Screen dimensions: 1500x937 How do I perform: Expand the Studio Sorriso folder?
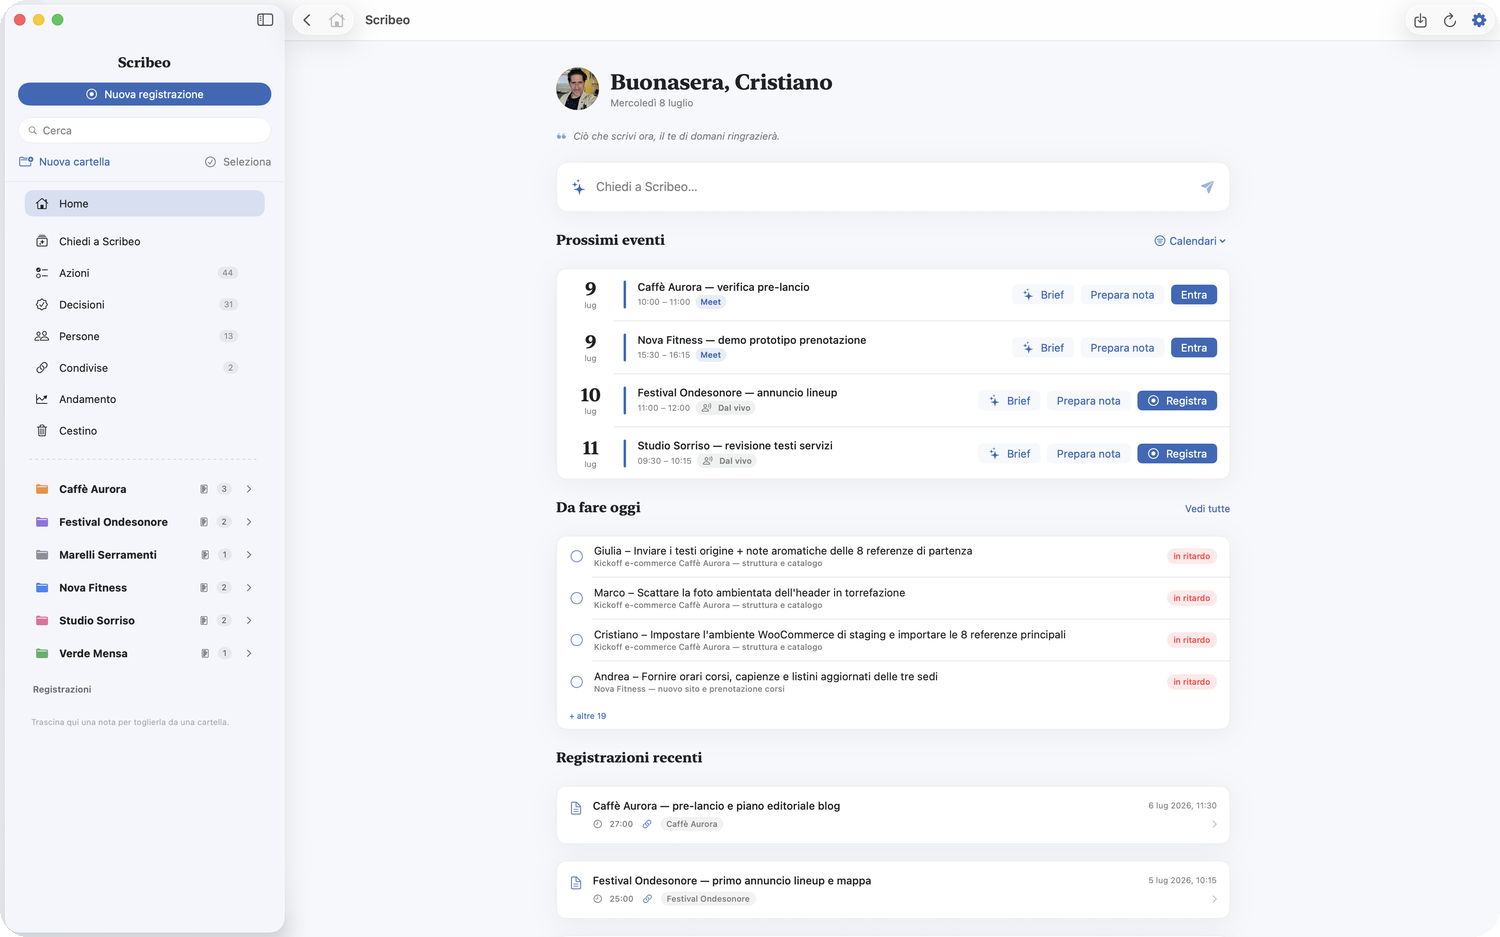click(x=249, y=621)
